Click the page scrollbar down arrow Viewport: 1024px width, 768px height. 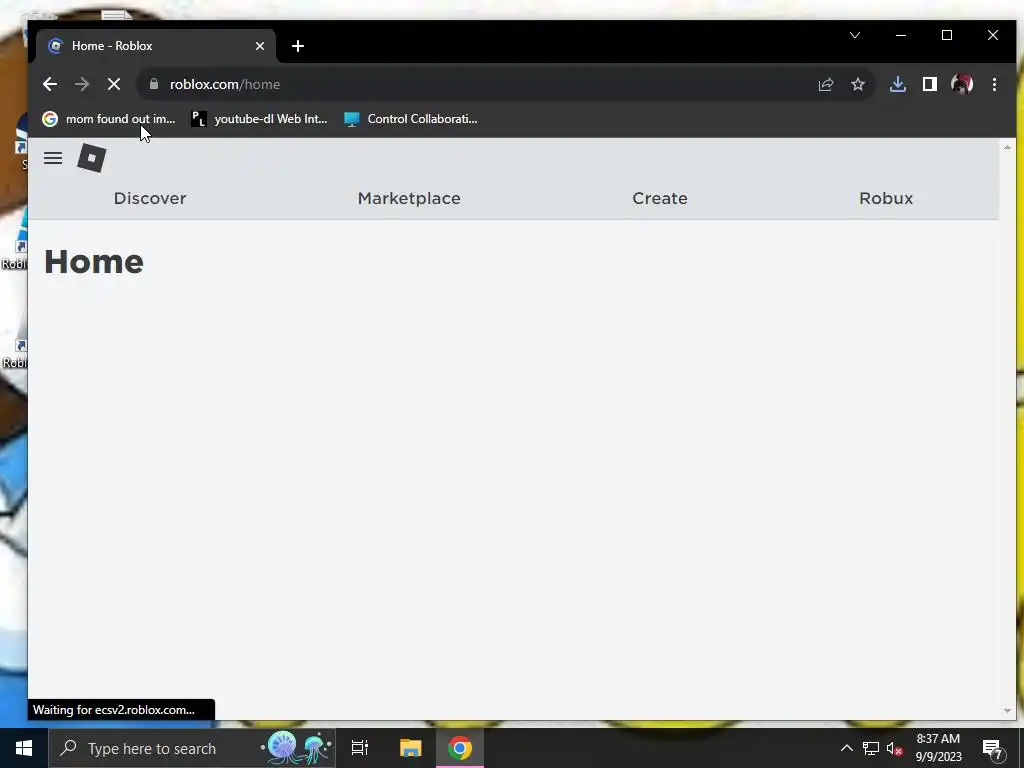1006,711
